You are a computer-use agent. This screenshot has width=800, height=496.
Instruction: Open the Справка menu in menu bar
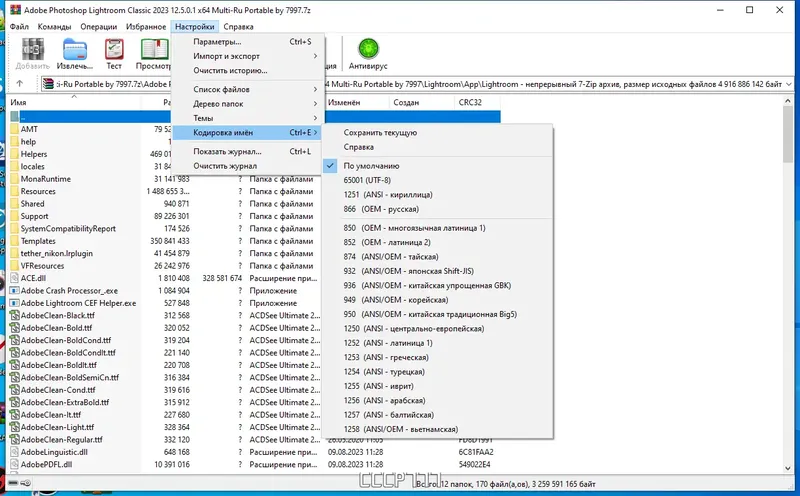pyautogui.click(x=238, y=27)
